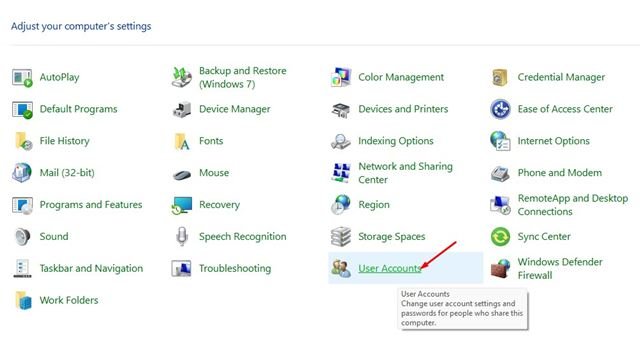Screen dimensions: 640x364
Task: Open Programs and Features link
Action: 91,205
